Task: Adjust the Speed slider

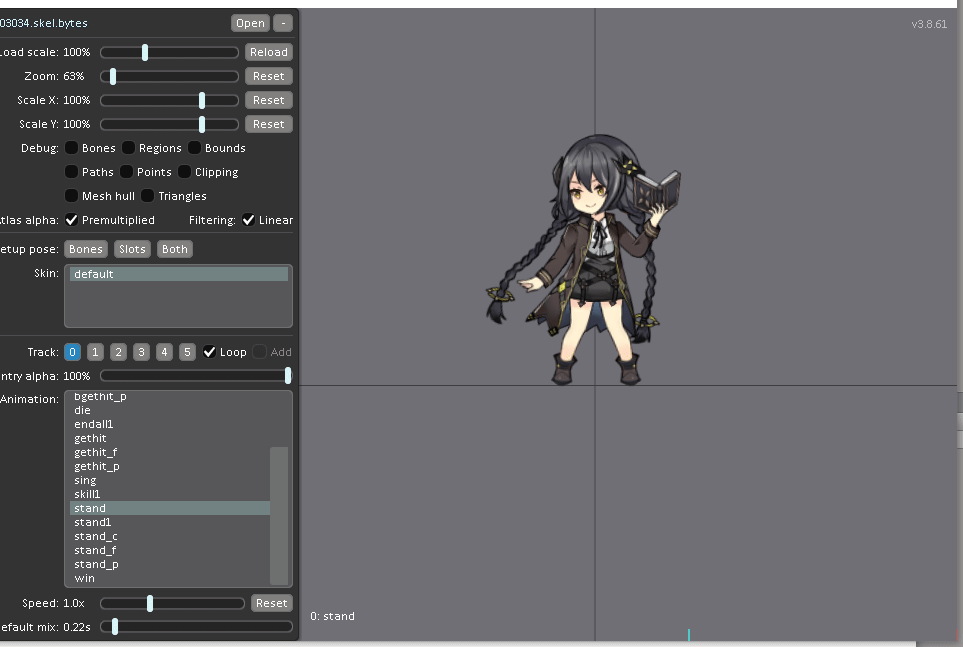Action: point(173,603)
